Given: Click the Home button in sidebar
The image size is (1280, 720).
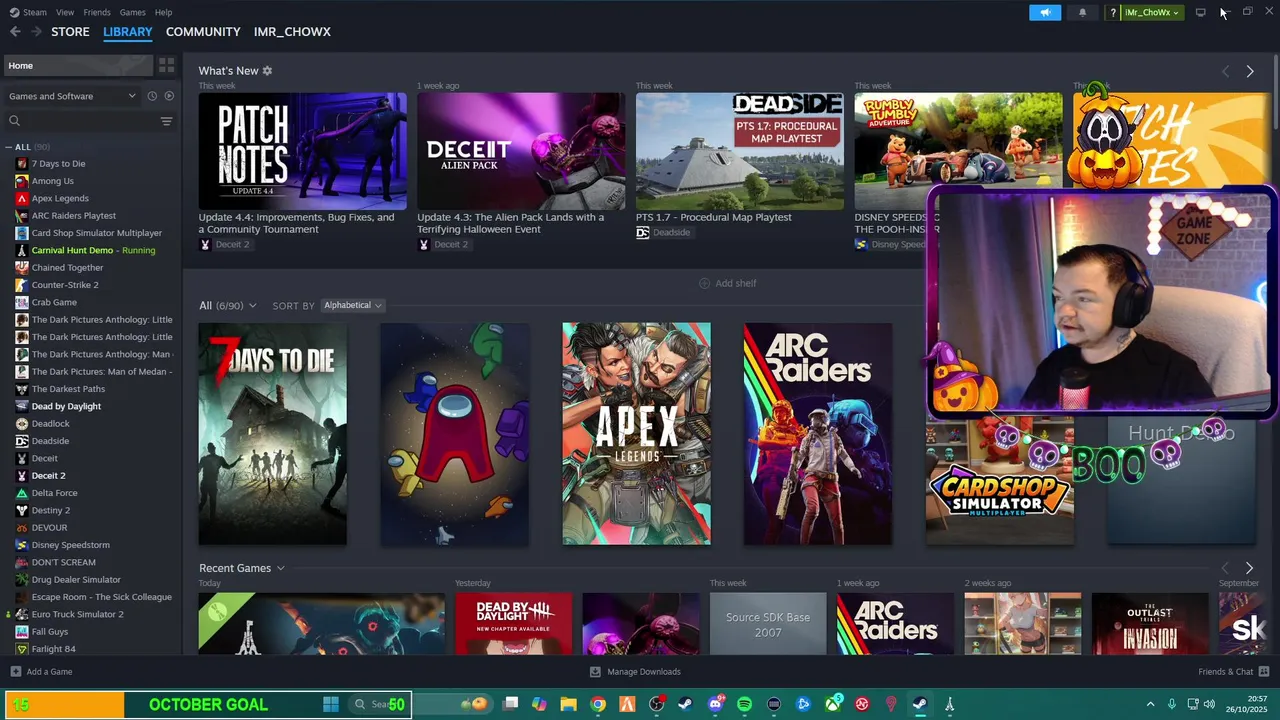Looking at the screenshot, I should (78, 65).
